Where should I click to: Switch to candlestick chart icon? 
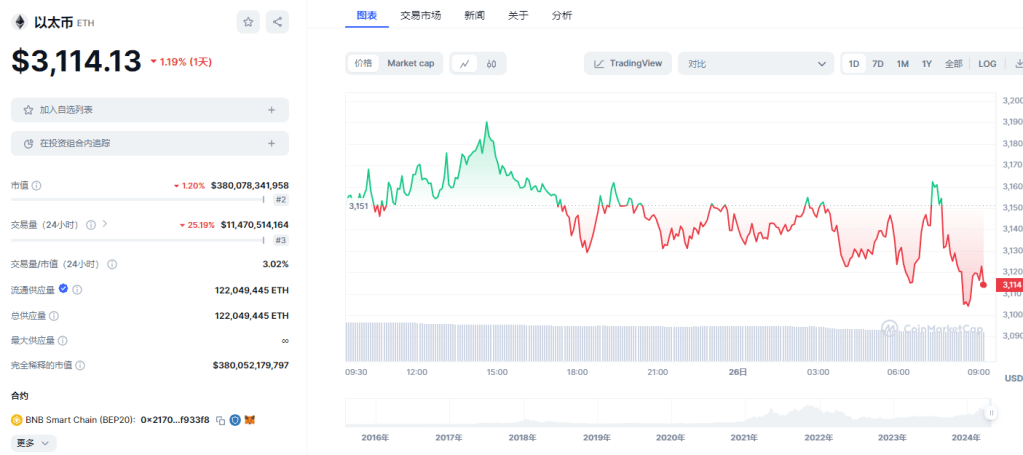click(491, 64)
